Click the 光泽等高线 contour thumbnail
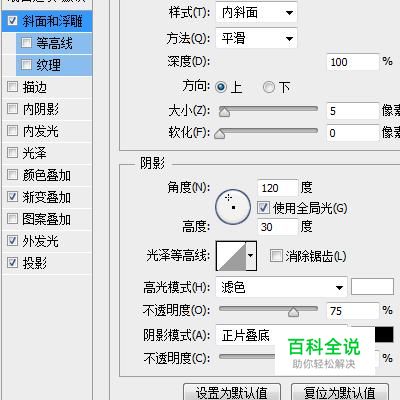400x400 pixels. 231,256
